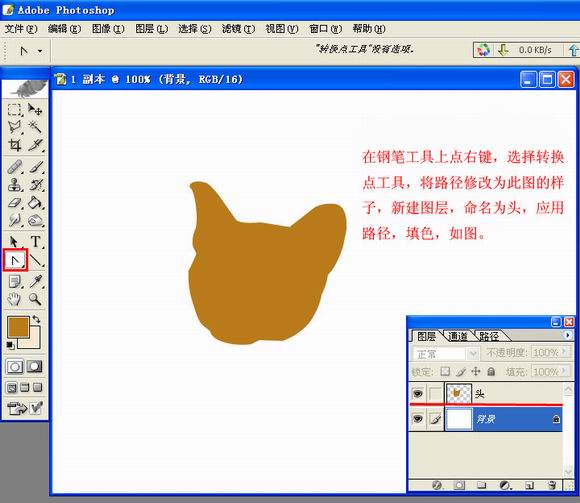Screen dimensions: 580x503
Task: Open the Layers palette flyout menu arrow
Action: (567, 335)
